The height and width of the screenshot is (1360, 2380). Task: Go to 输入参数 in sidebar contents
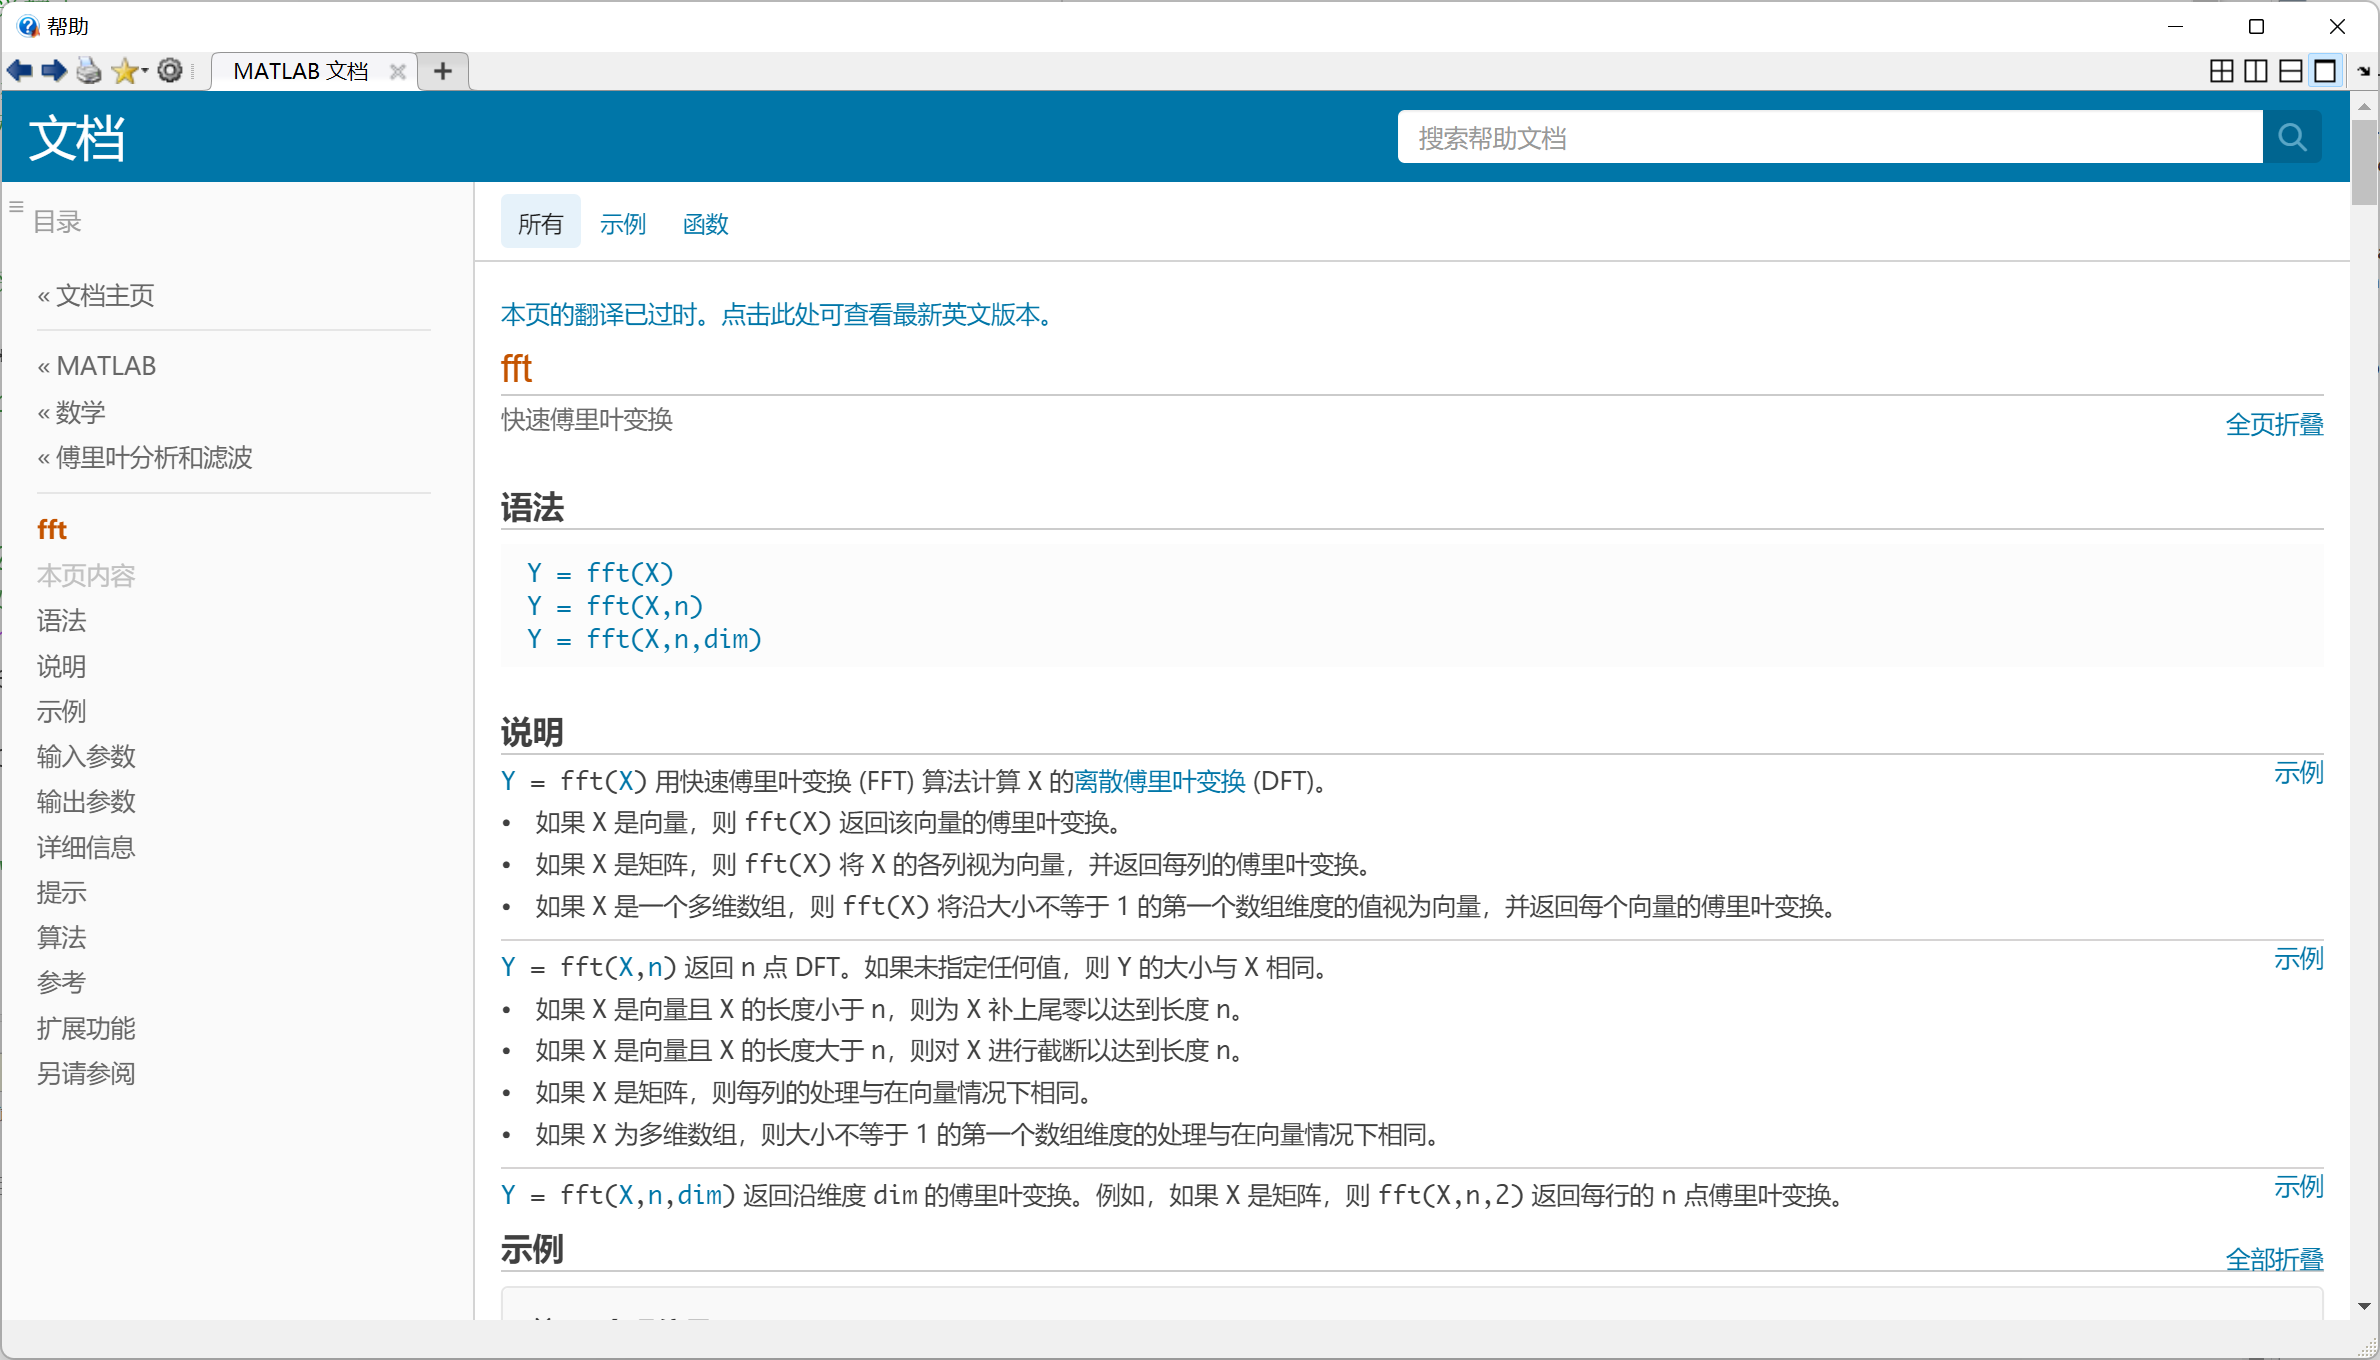[86, 756]
